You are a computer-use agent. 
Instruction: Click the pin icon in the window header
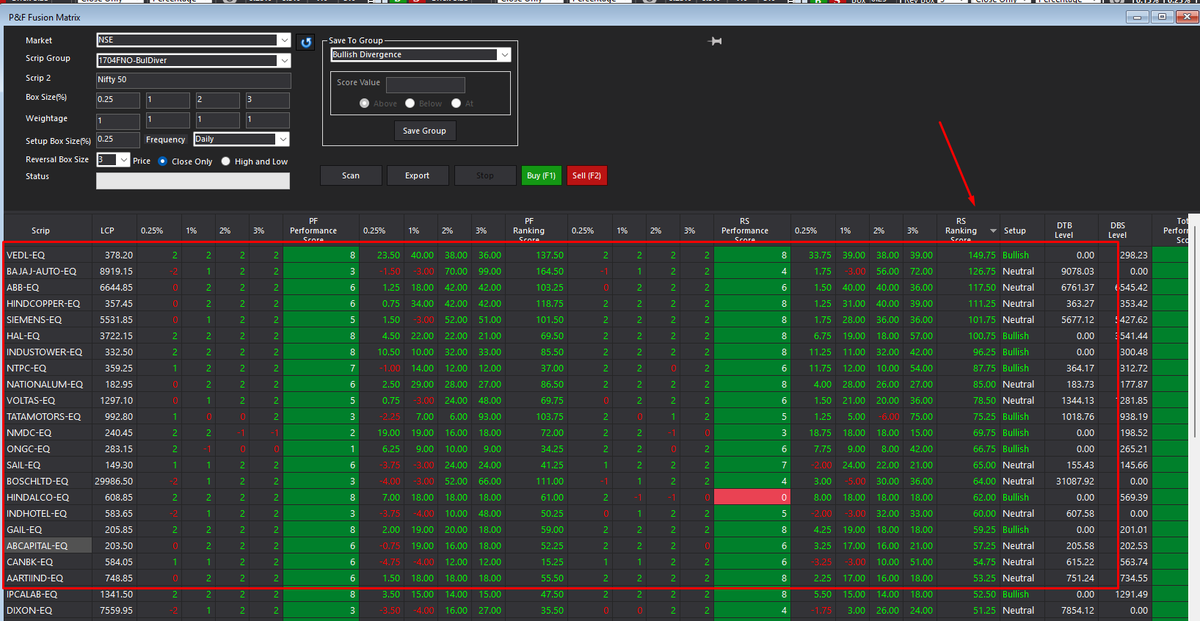click(715, 41)
